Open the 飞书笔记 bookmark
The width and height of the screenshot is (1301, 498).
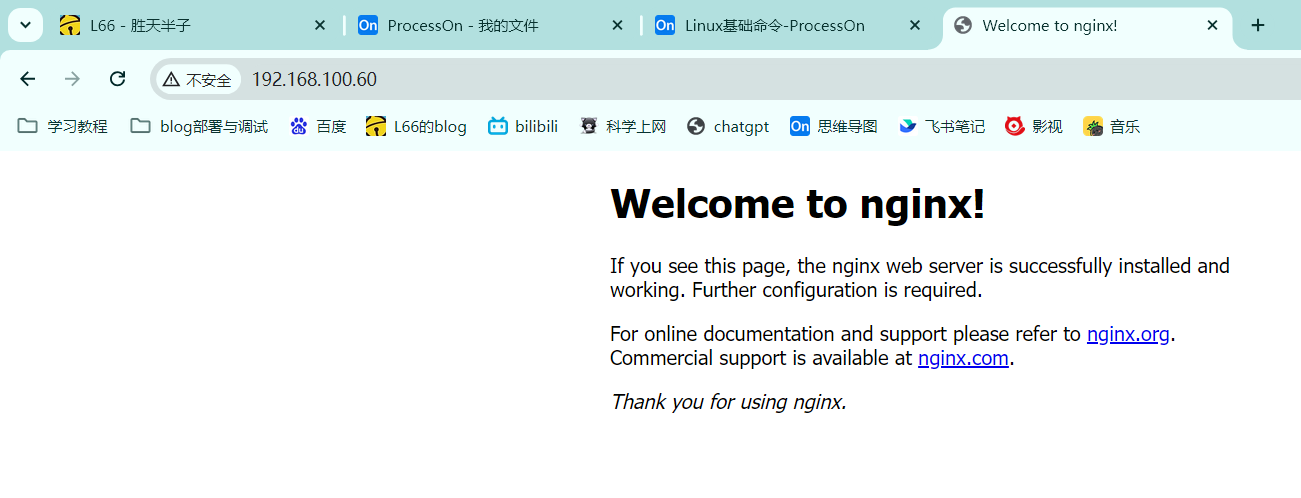941,126
